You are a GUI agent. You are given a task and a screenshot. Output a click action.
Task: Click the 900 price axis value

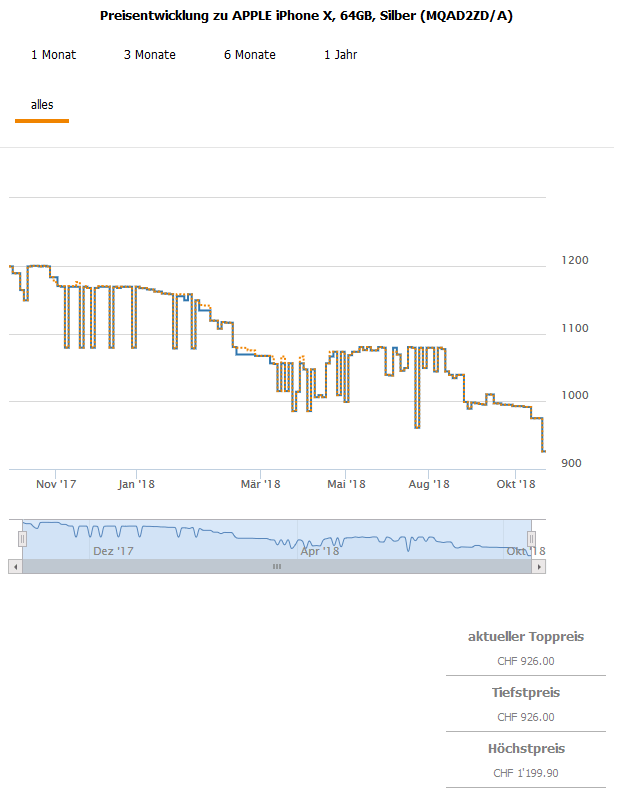pos(571,464)
